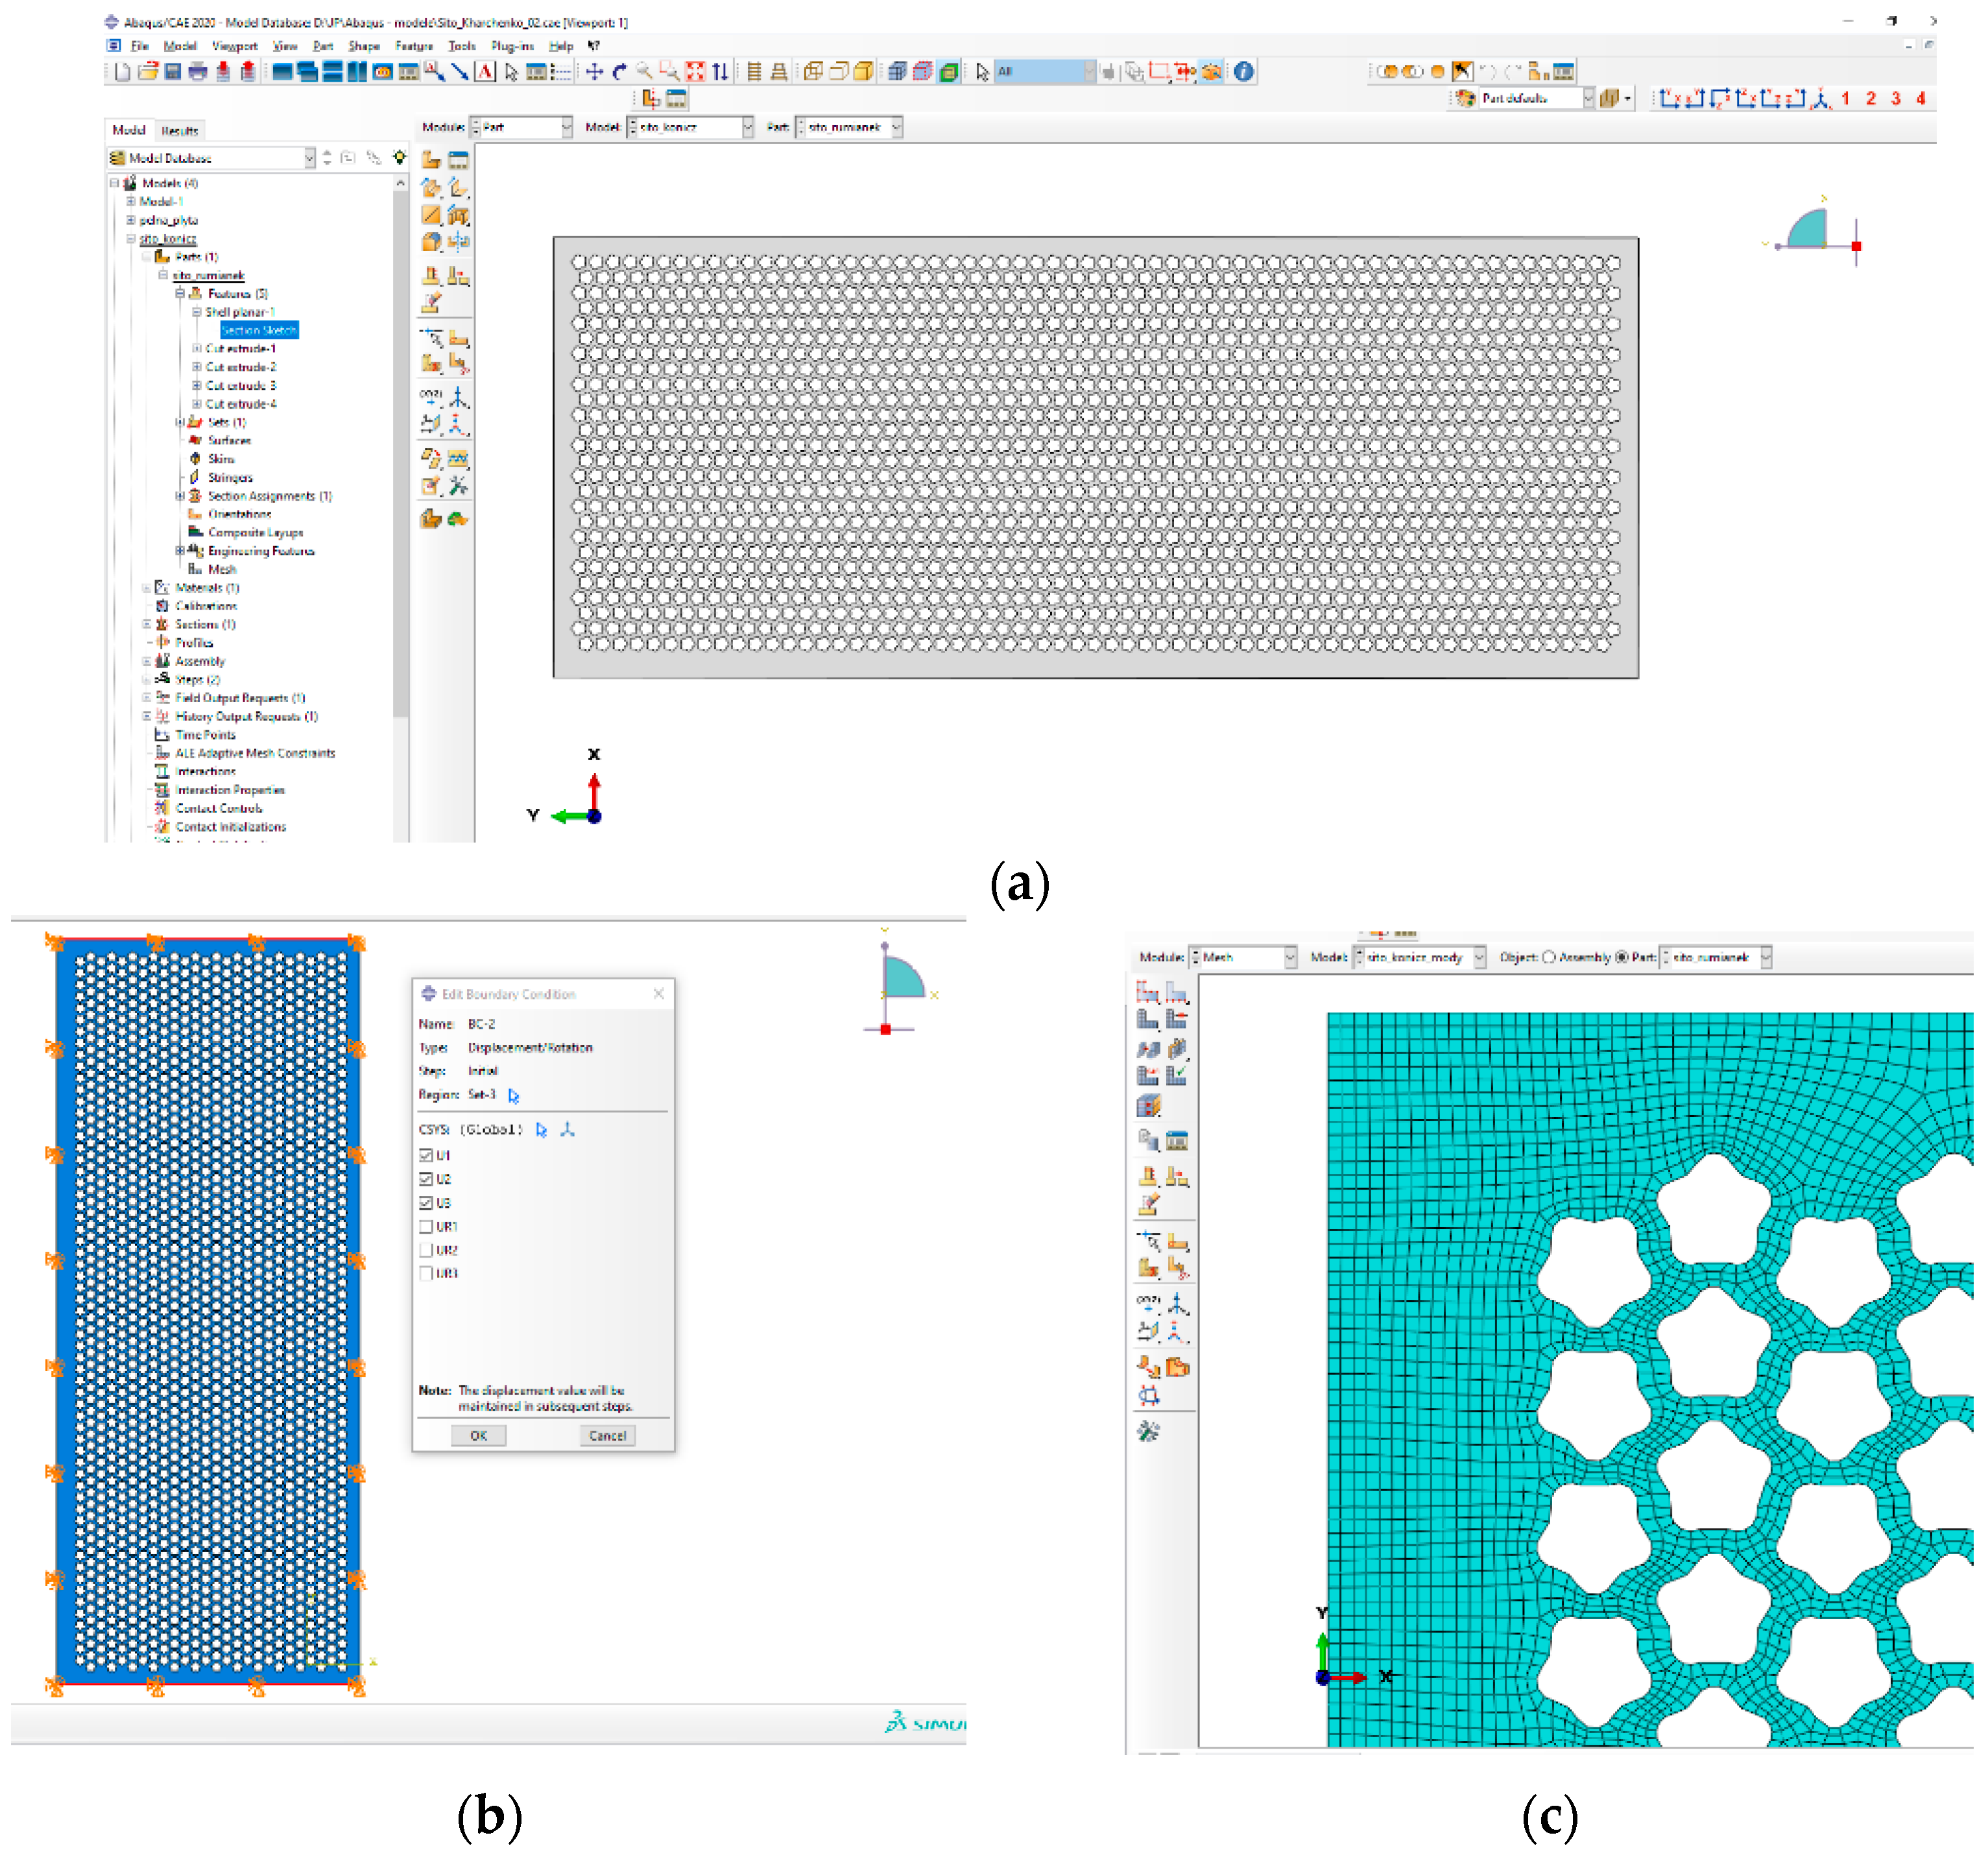Open the Module dropdown showing Part

pyautogui.click(x=566, y=127)
